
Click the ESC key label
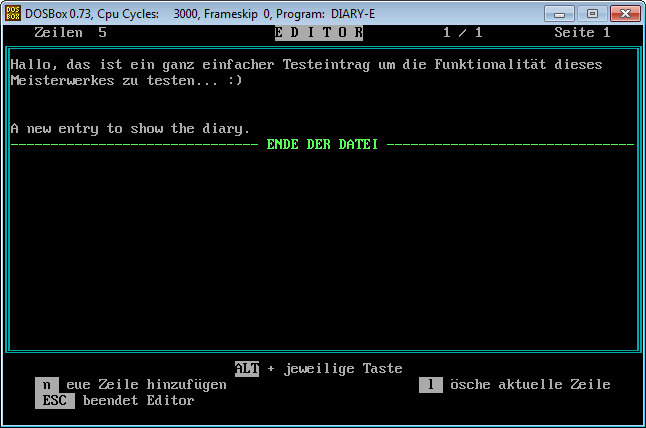click(55, 401)
